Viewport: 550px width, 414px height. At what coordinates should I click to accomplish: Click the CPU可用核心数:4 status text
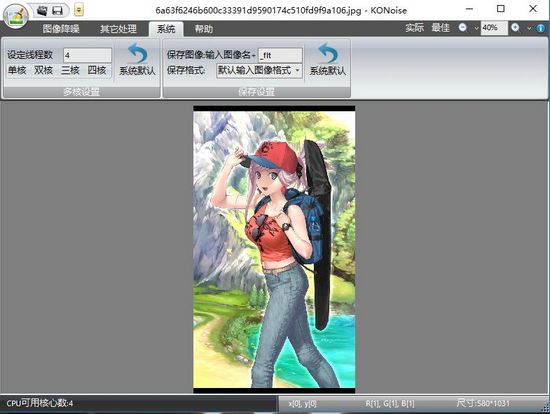tap(40, 403)
